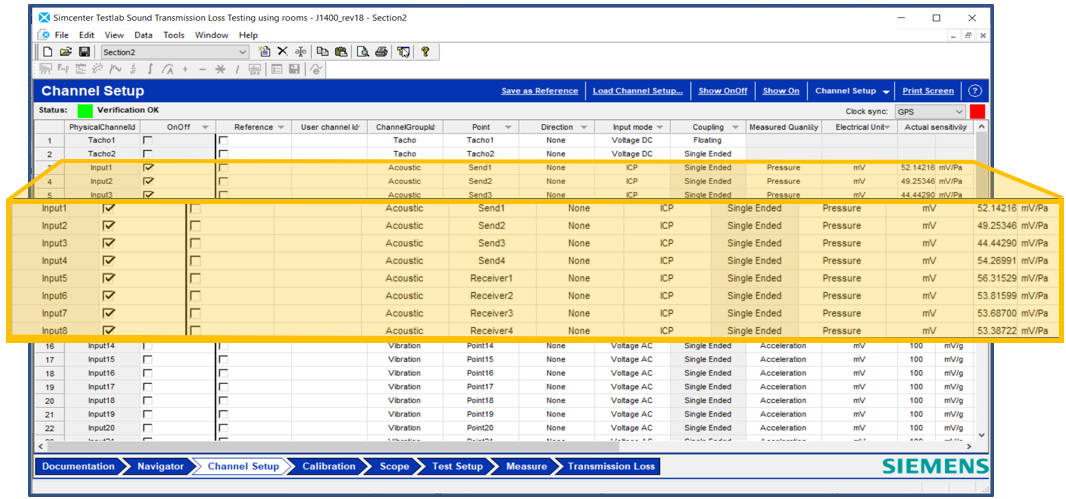1066x499 pixels.
Task: Click the rename section toolbar icon
Action: [300, 52]
